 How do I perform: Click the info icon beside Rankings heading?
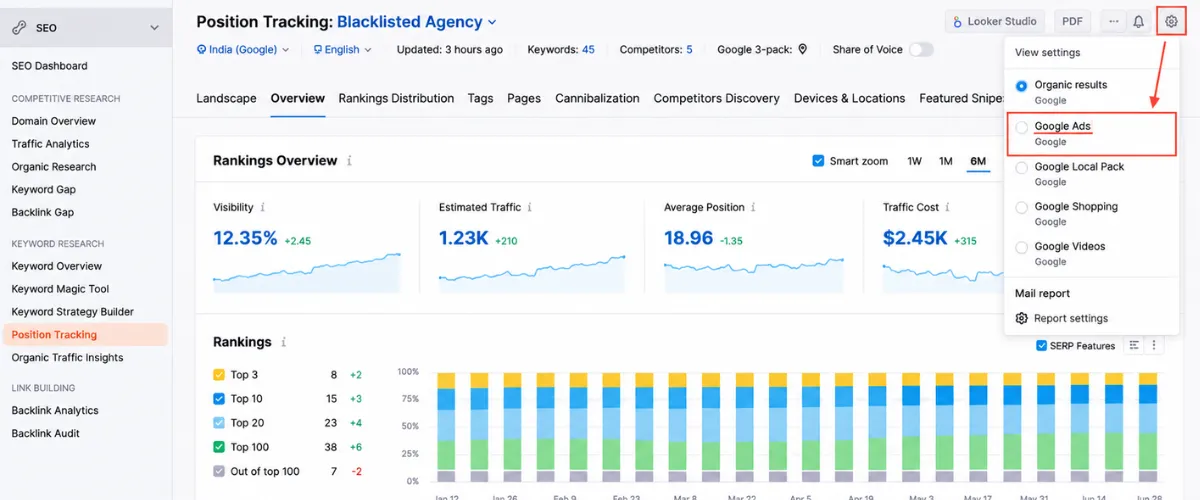click(x=284, y=342)
